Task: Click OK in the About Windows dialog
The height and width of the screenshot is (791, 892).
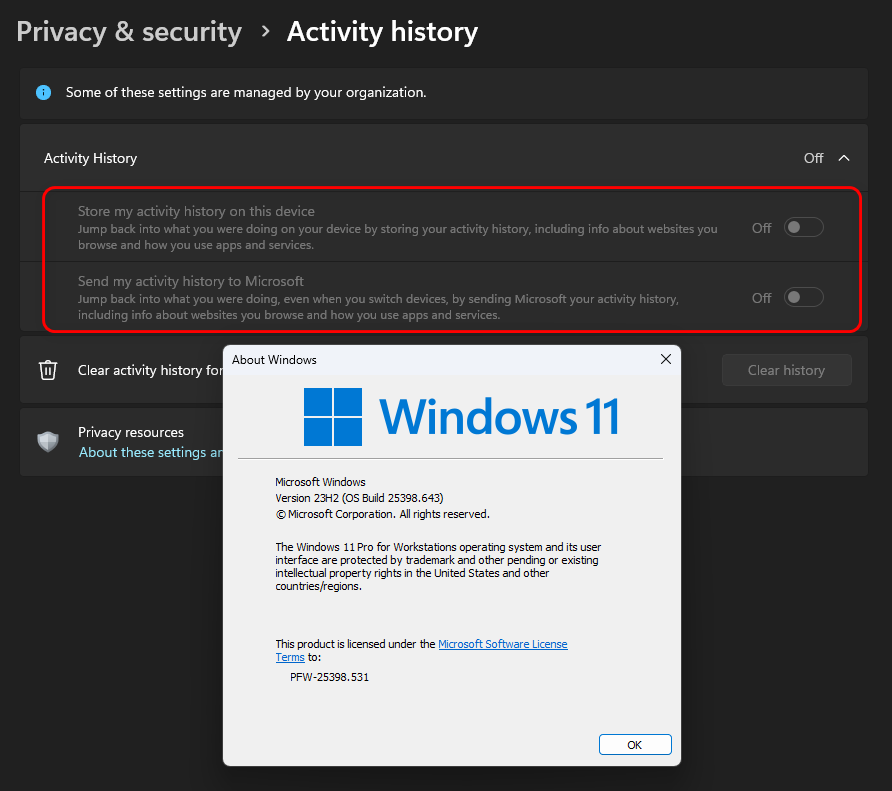Action: click(635, 745)
